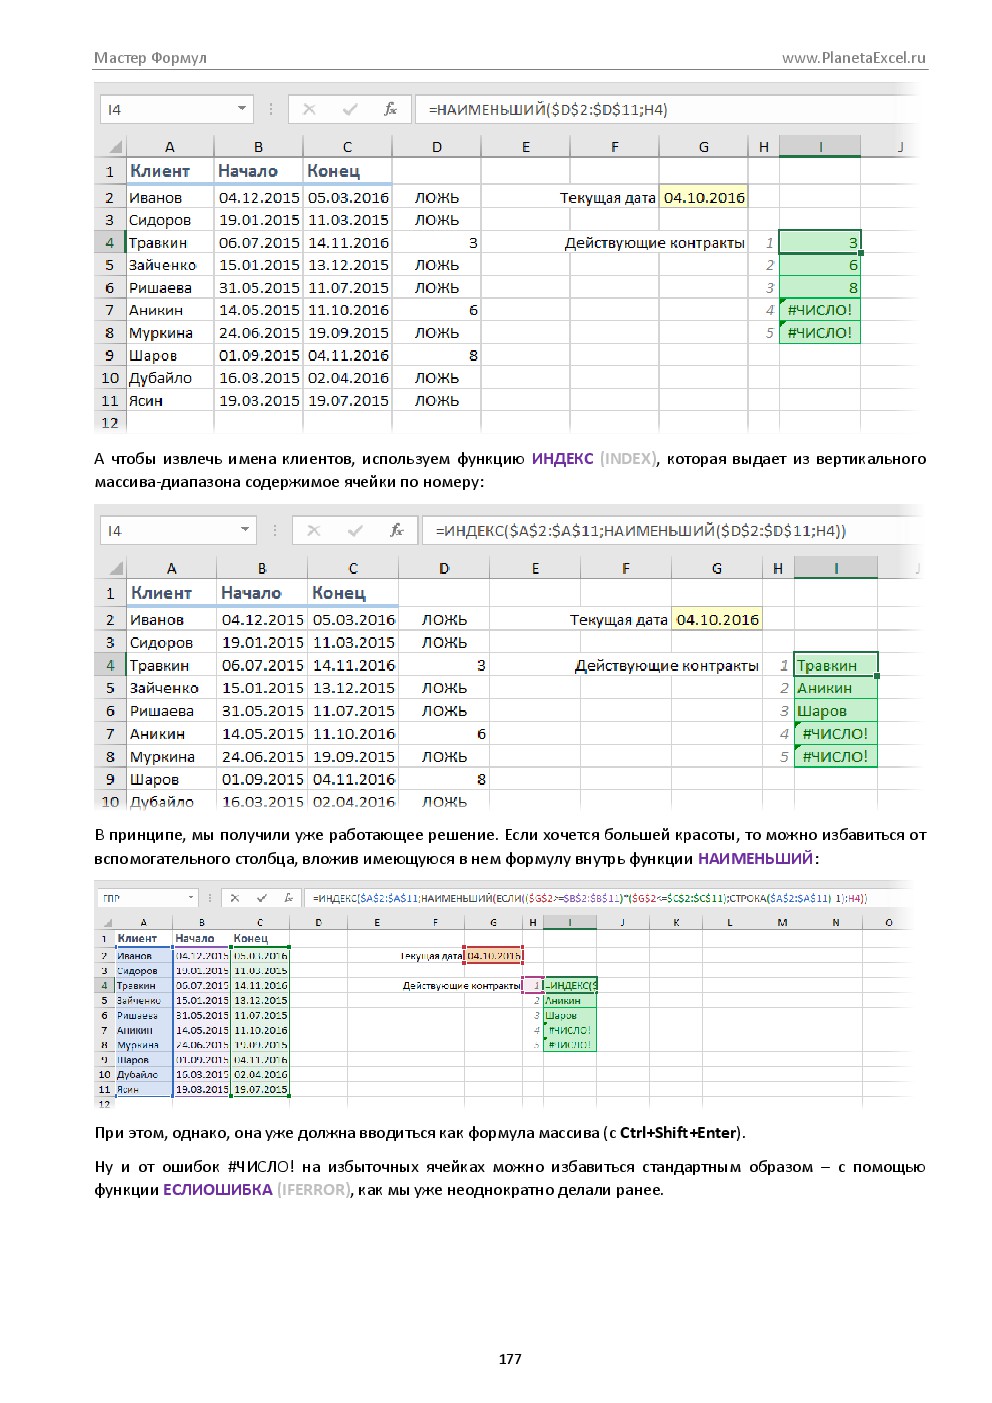Click the yellow 04.10.2016 date cell in the middle spreadsheet

click(x=717, y=620)
